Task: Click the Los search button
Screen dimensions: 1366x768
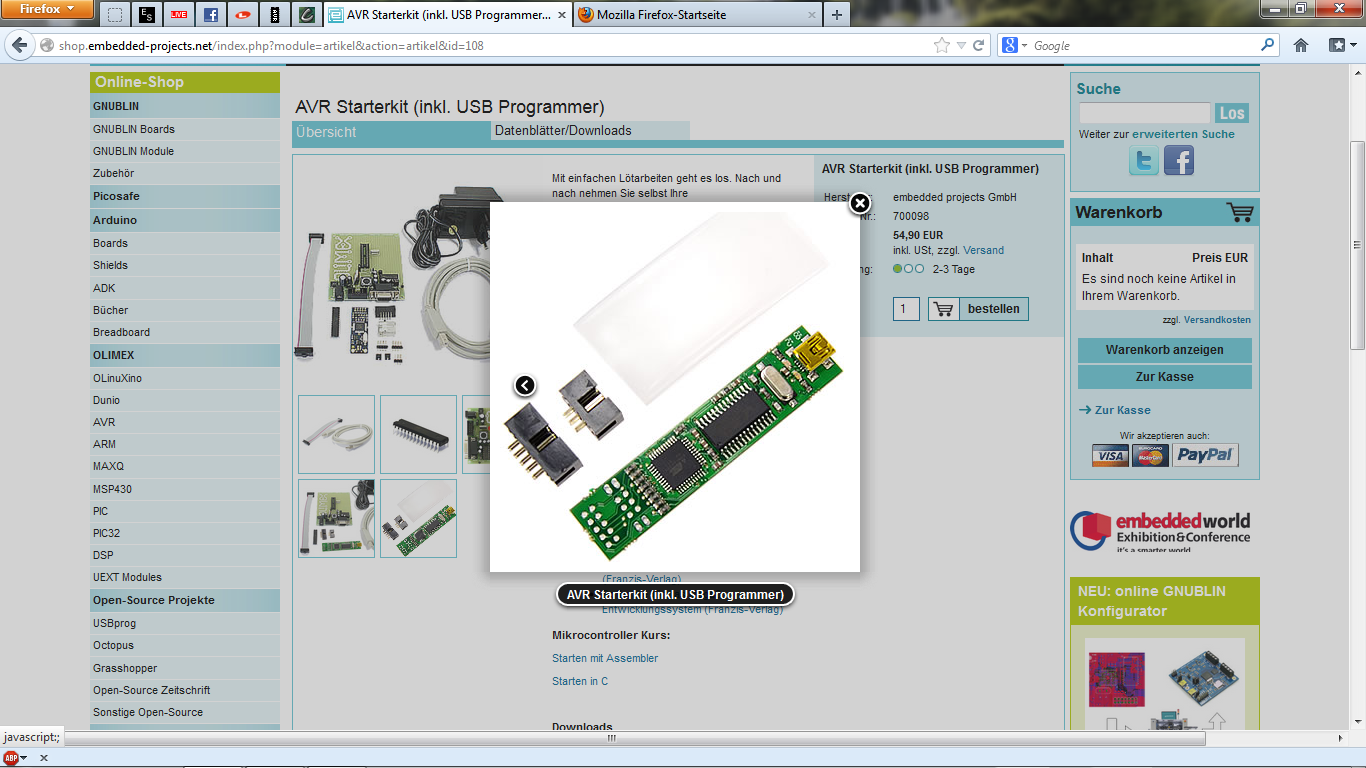Action: [1232, 113]
